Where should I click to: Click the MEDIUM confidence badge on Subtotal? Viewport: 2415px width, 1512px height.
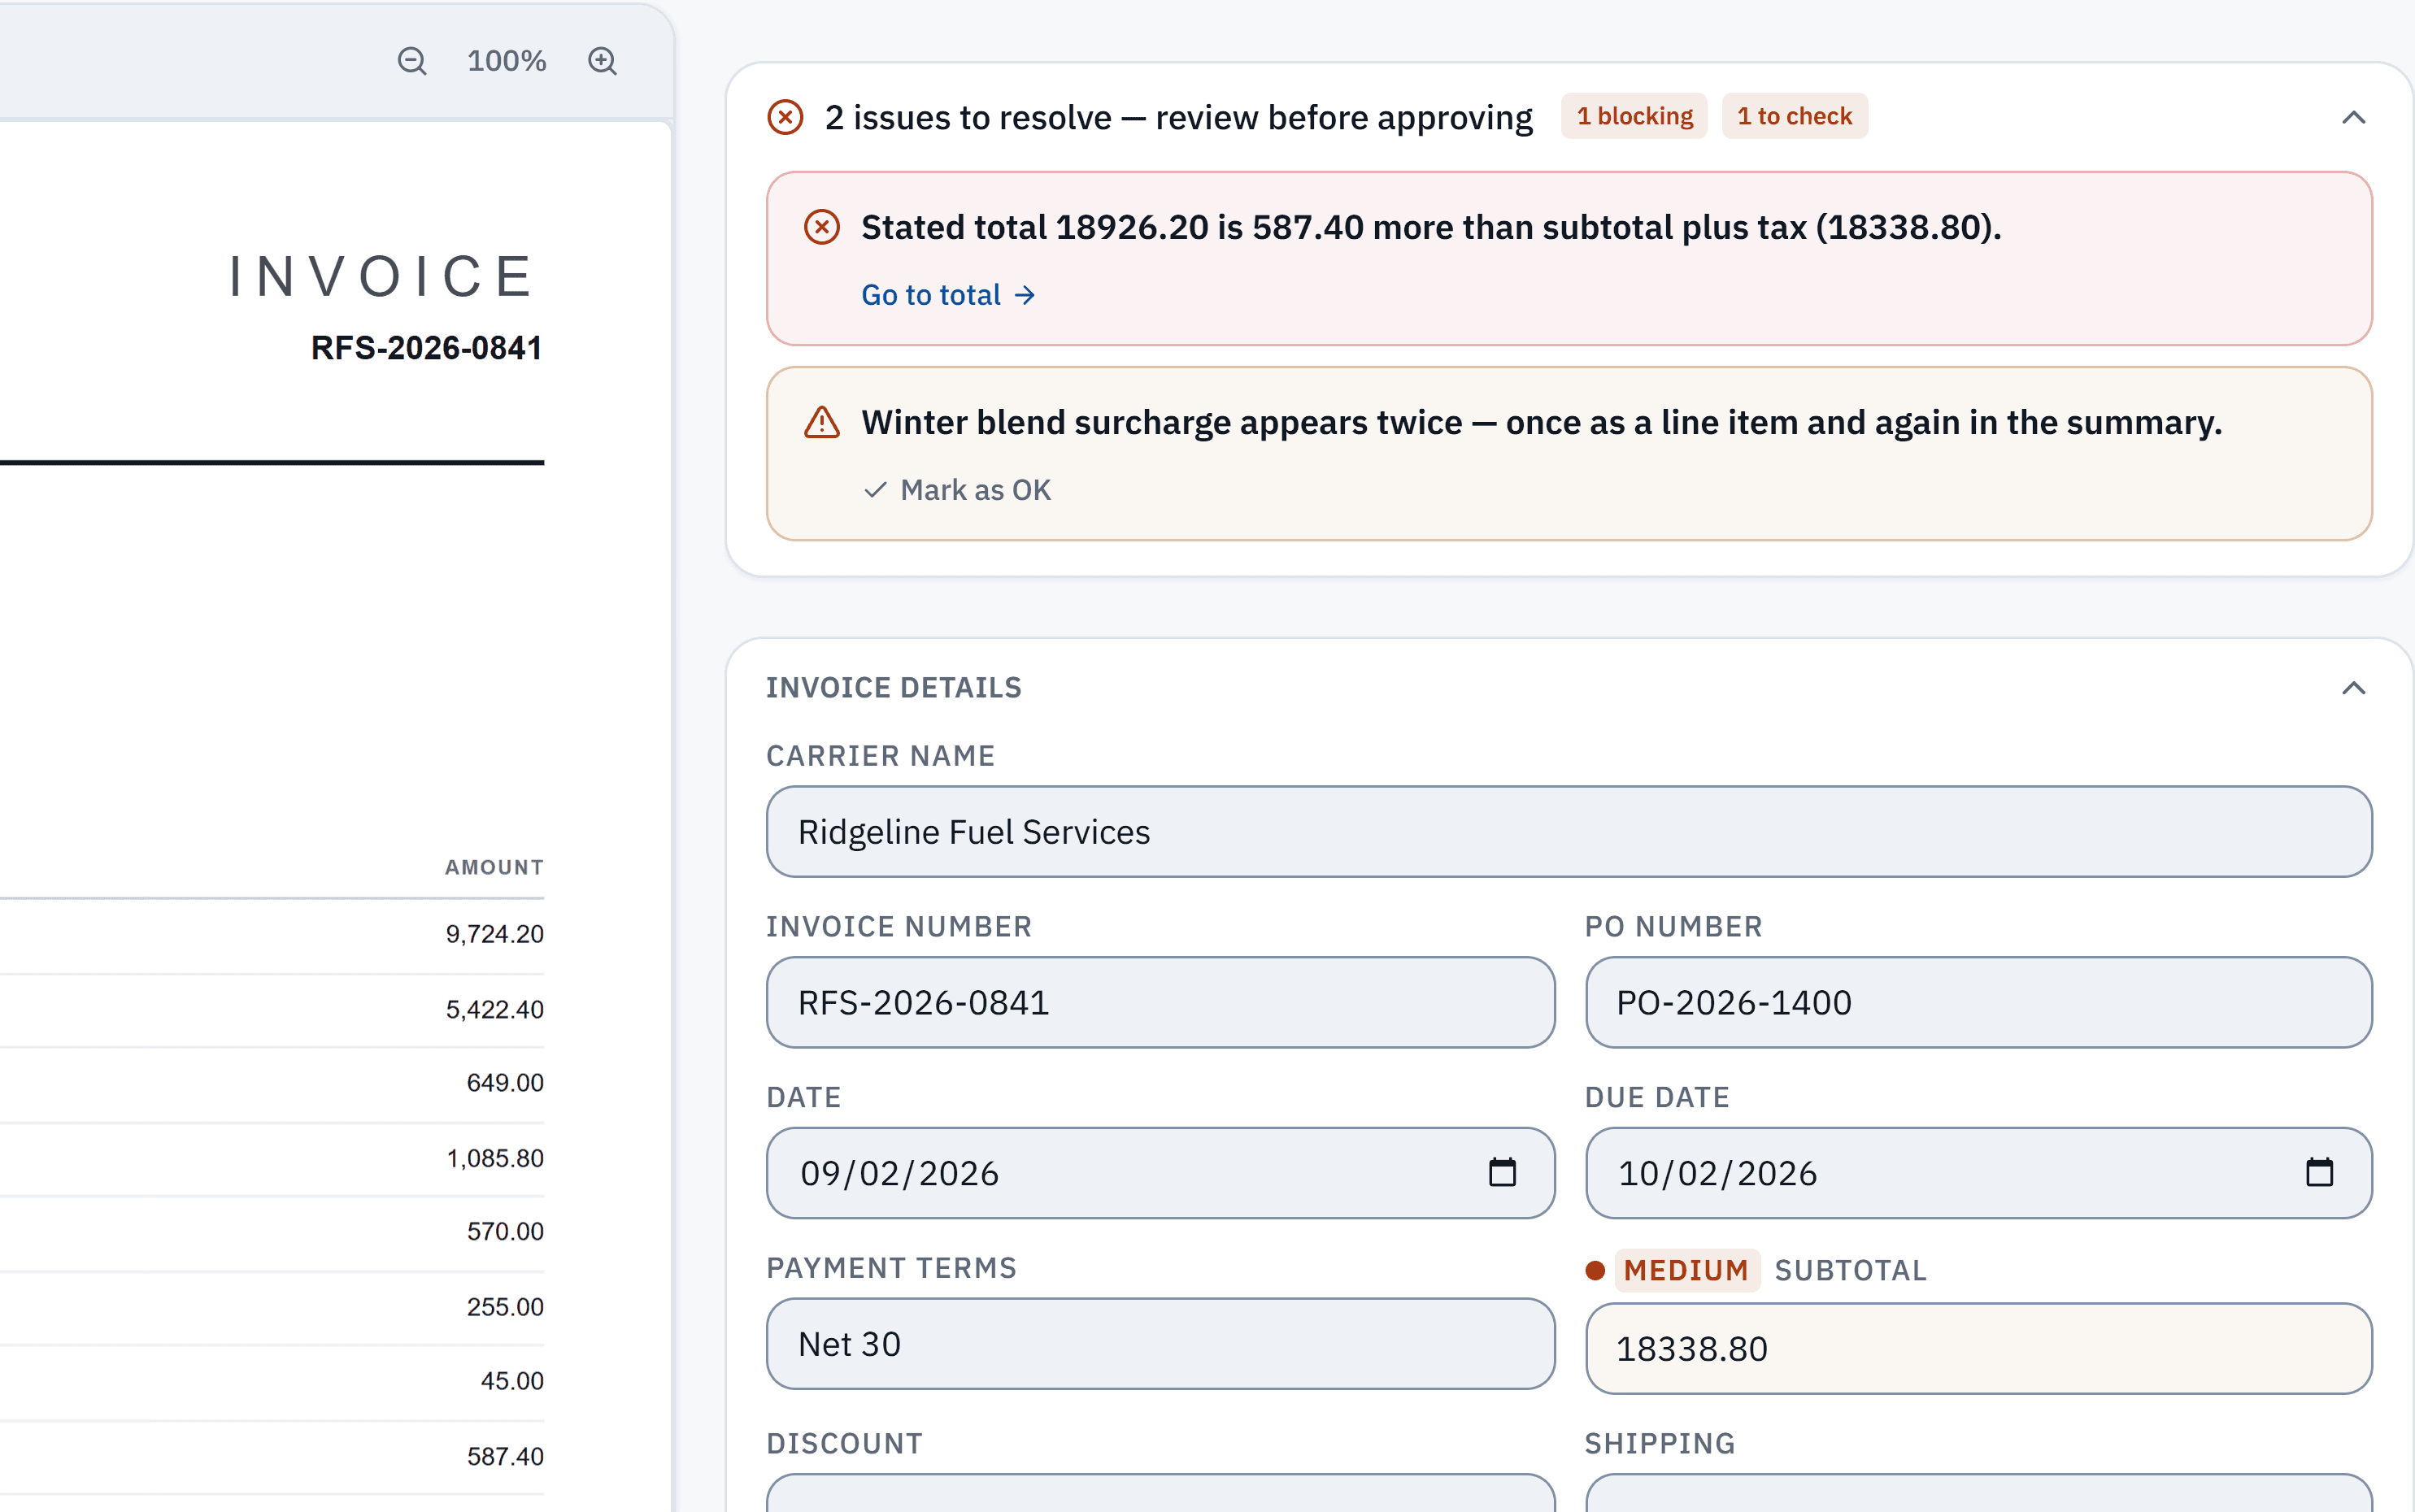tap(1686, 1270)
